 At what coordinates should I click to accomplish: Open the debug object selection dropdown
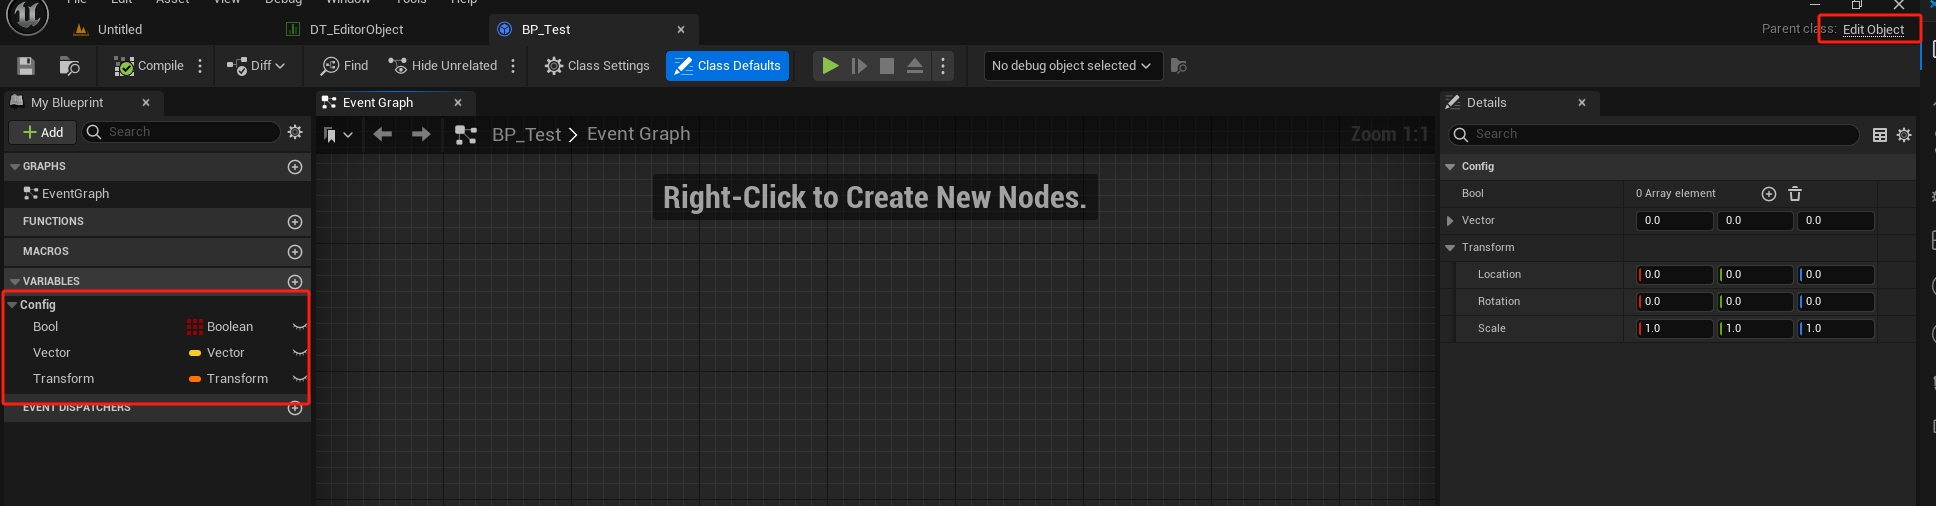pos(1071,66)
